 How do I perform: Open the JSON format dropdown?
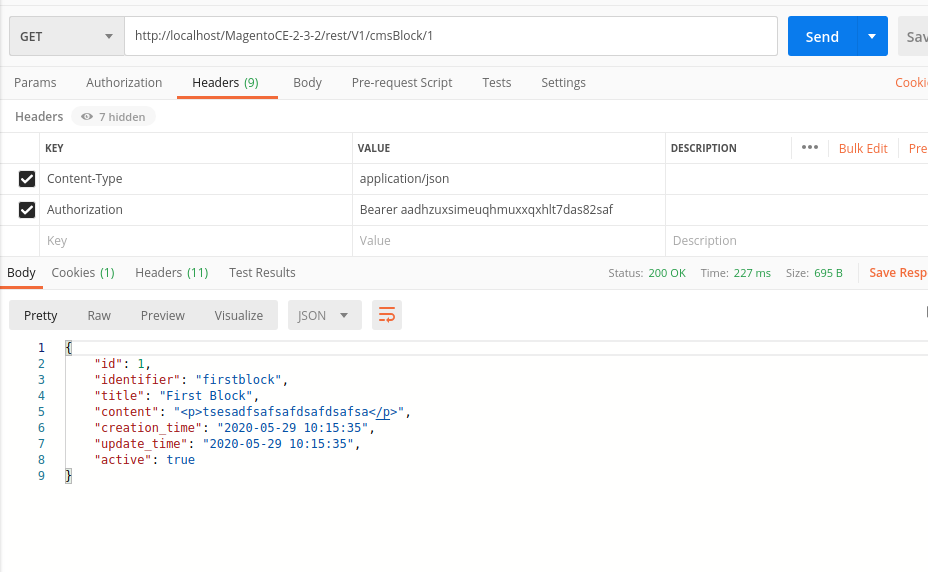tap(324, 315)
